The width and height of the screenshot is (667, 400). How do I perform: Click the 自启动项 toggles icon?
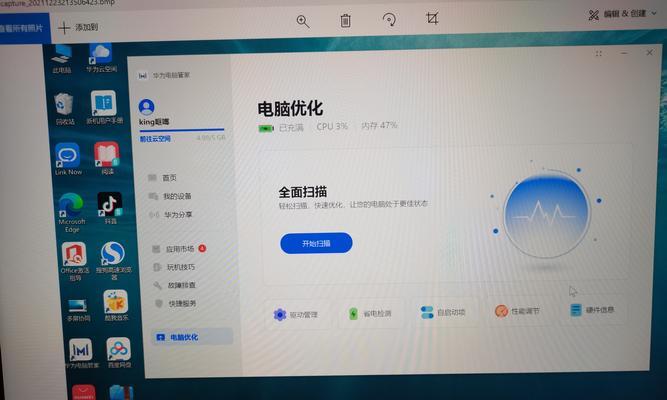(427, 312)
